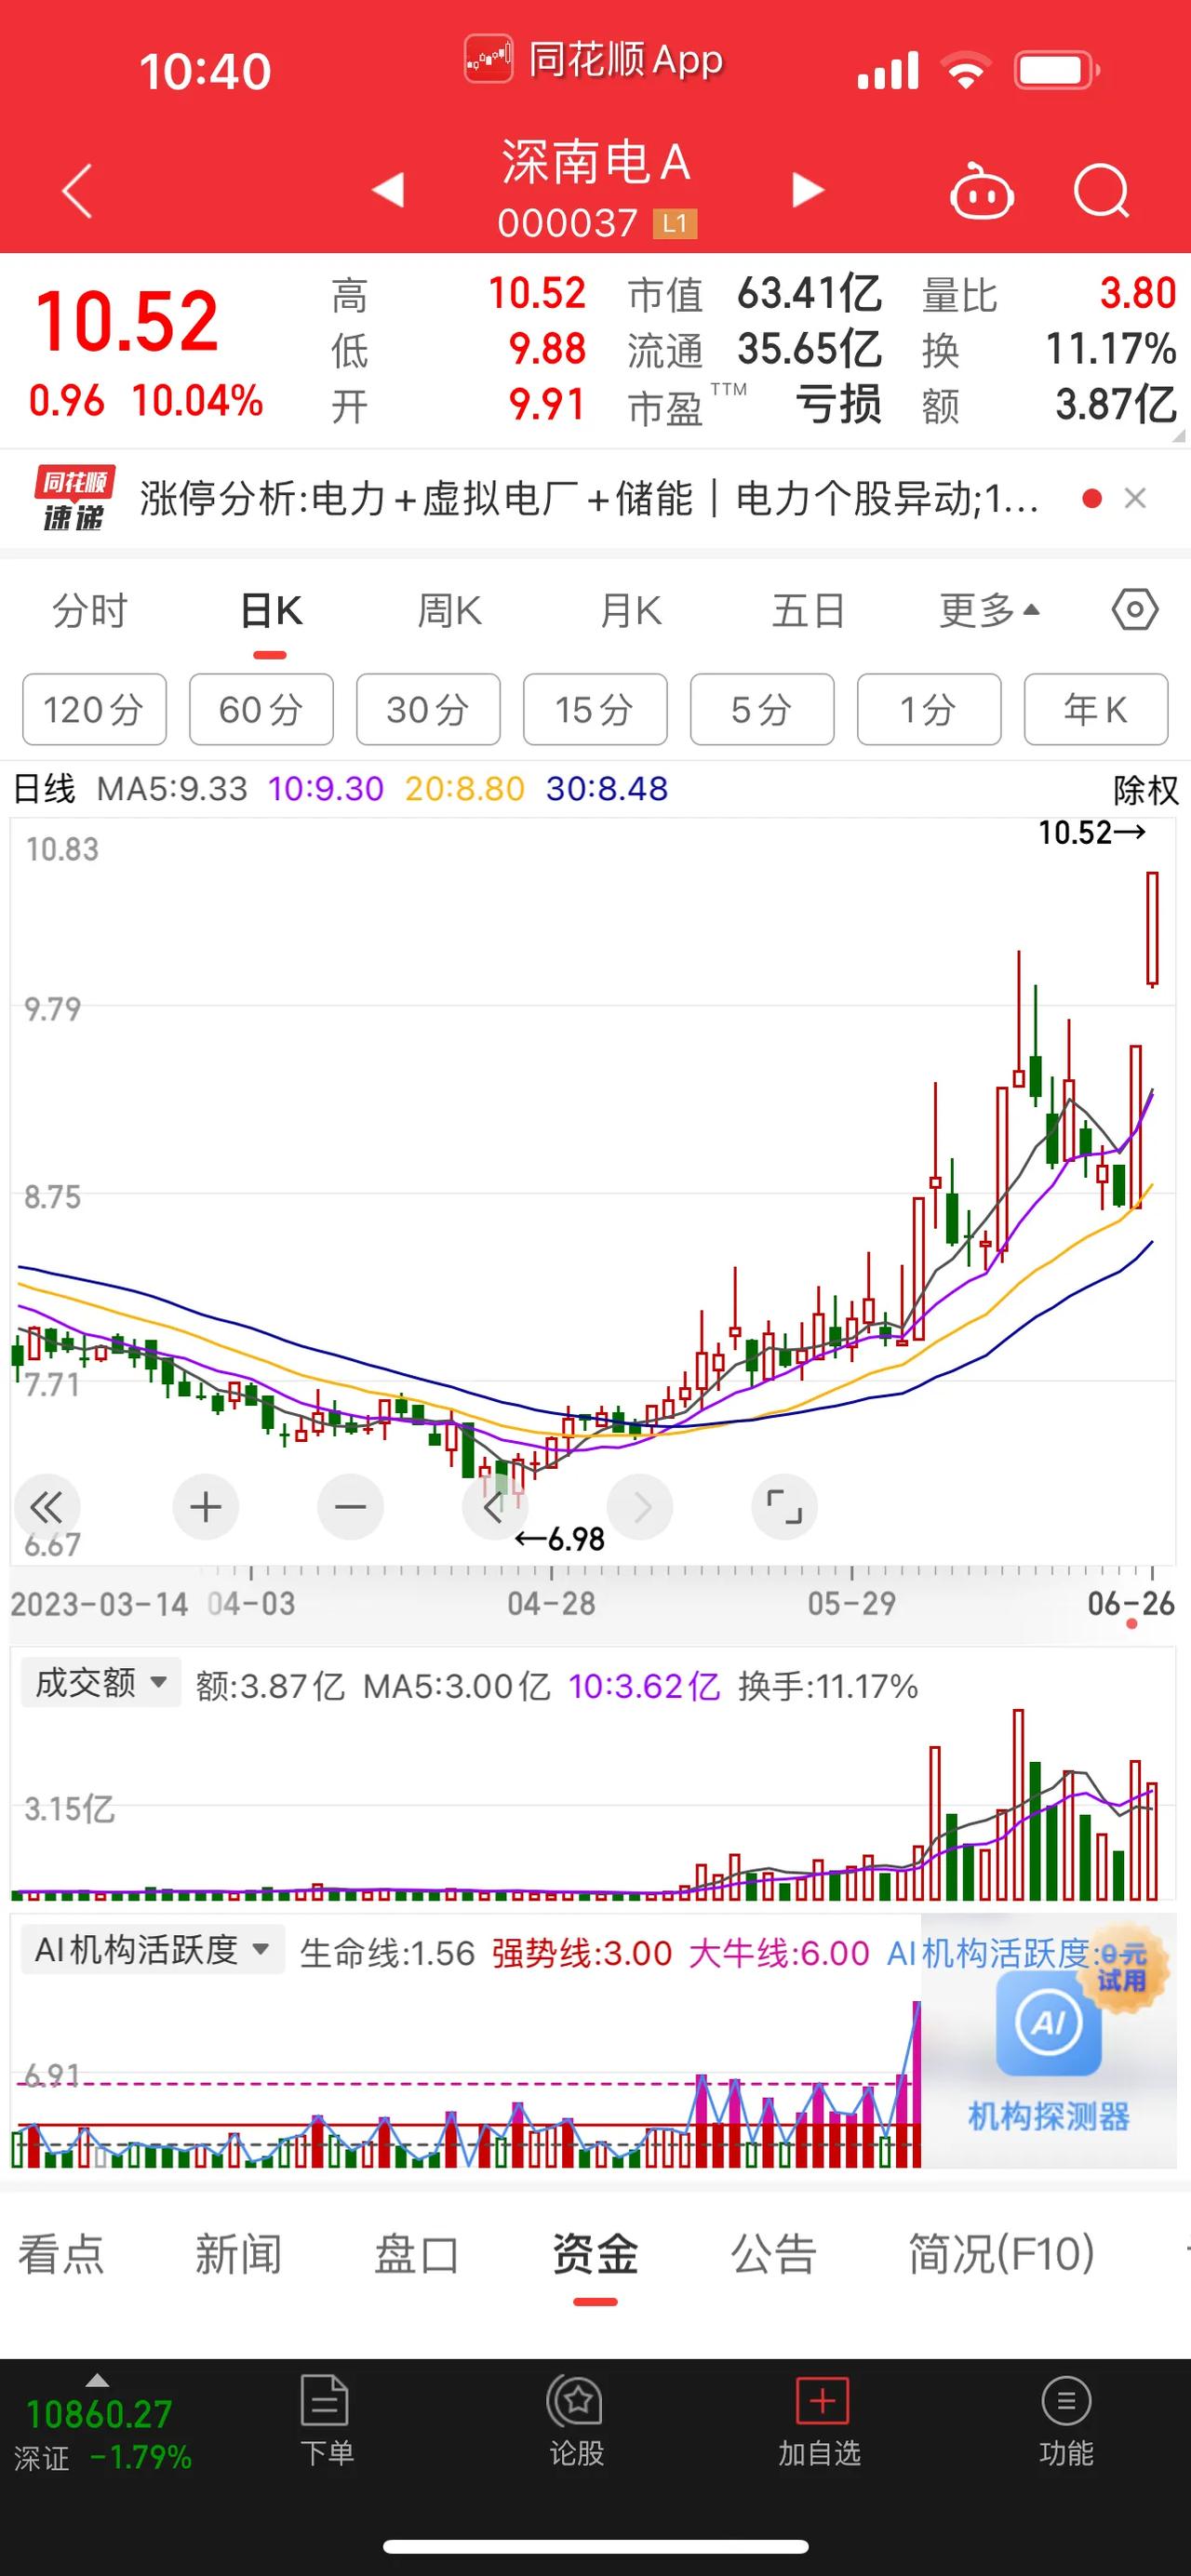Image resolution: width=1191 pixels, height=2576 pixels.
Task: Open the AI机构活跃度 indicator dropdown
Action: [152, 1949]
